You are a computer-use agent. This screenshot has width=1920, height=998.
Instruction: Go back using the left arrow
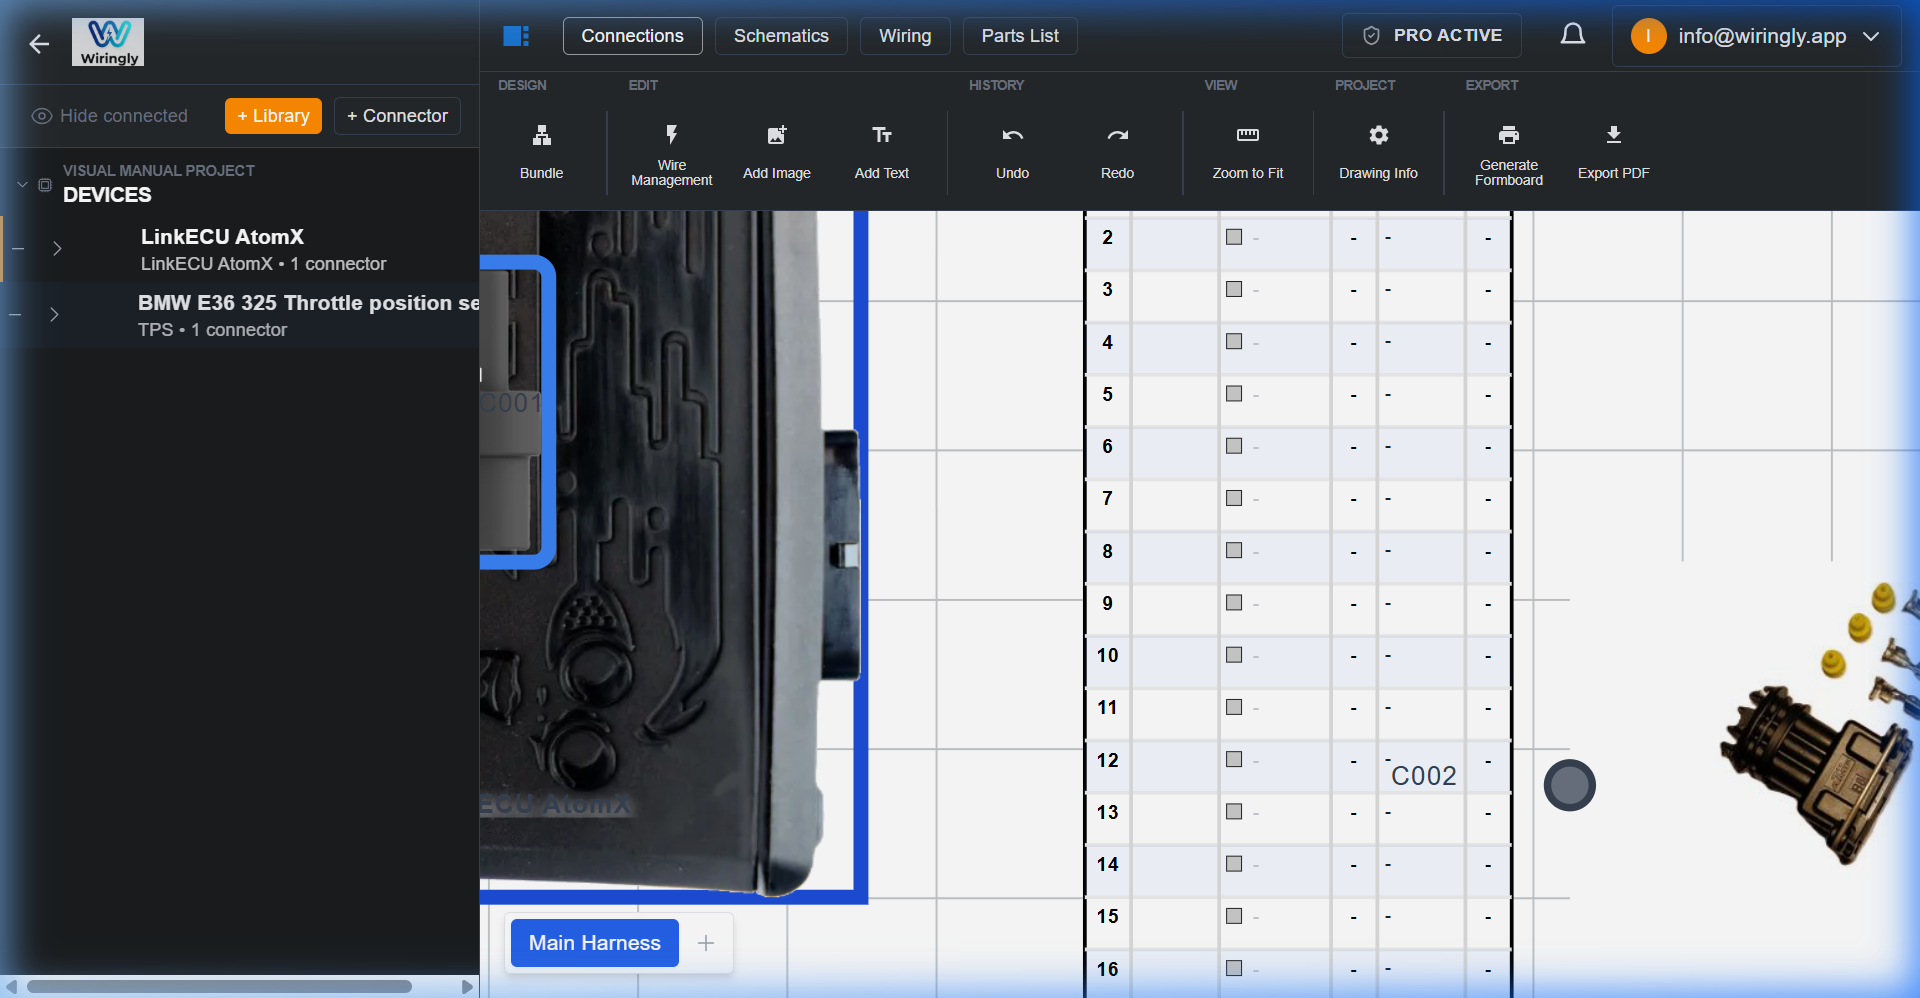click(x=39, y=44)
